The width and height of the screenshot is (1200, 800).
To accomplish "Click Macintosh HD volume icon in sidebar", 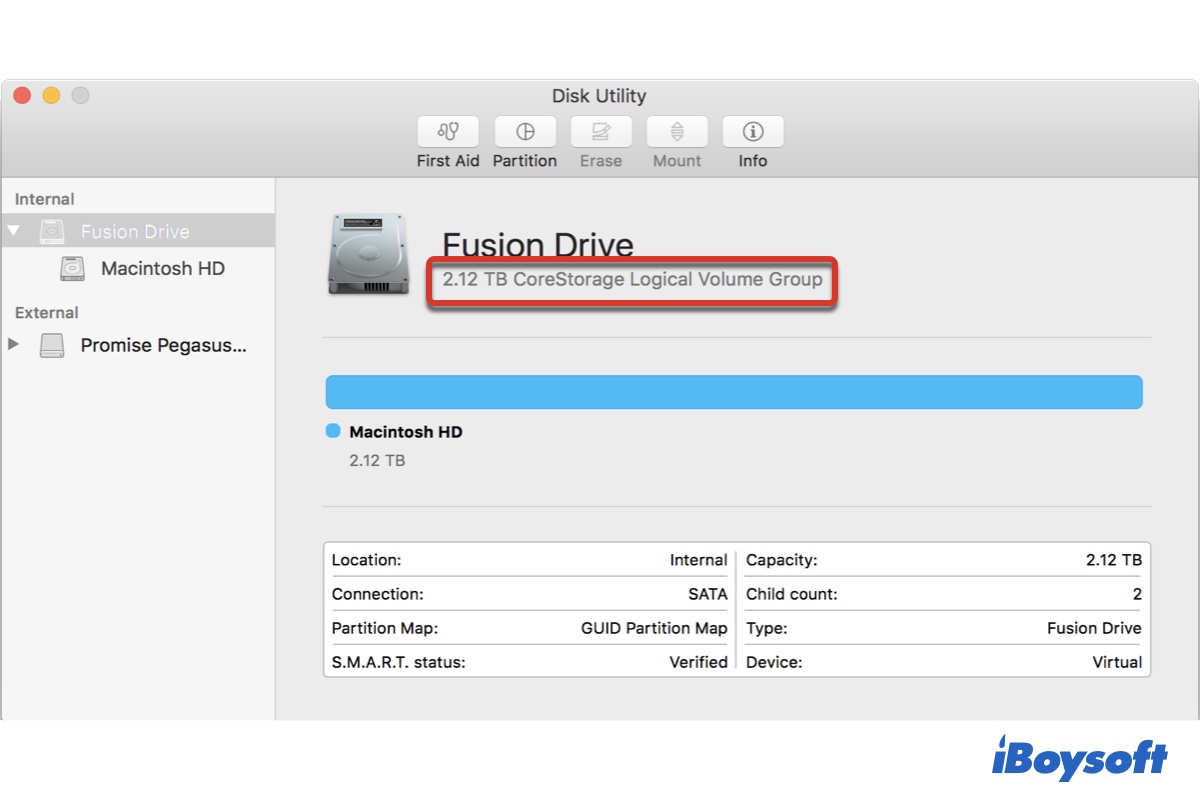I will (x=73, y=269).
